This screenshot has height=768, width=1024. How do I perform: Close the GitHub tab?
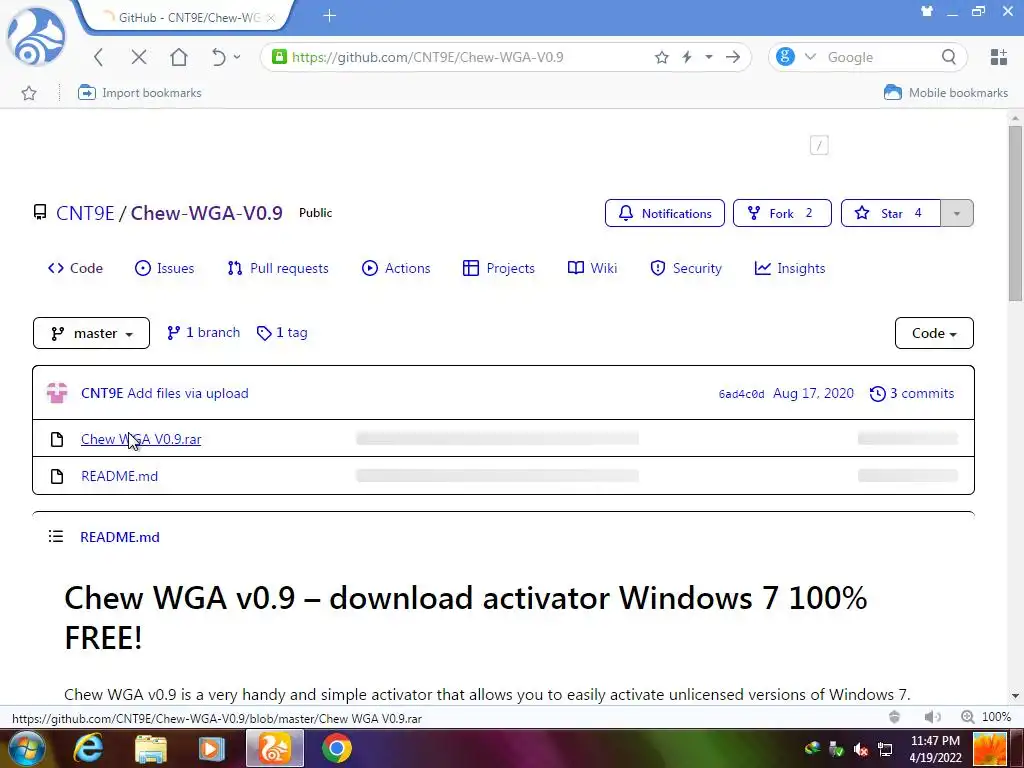(270, 18)
